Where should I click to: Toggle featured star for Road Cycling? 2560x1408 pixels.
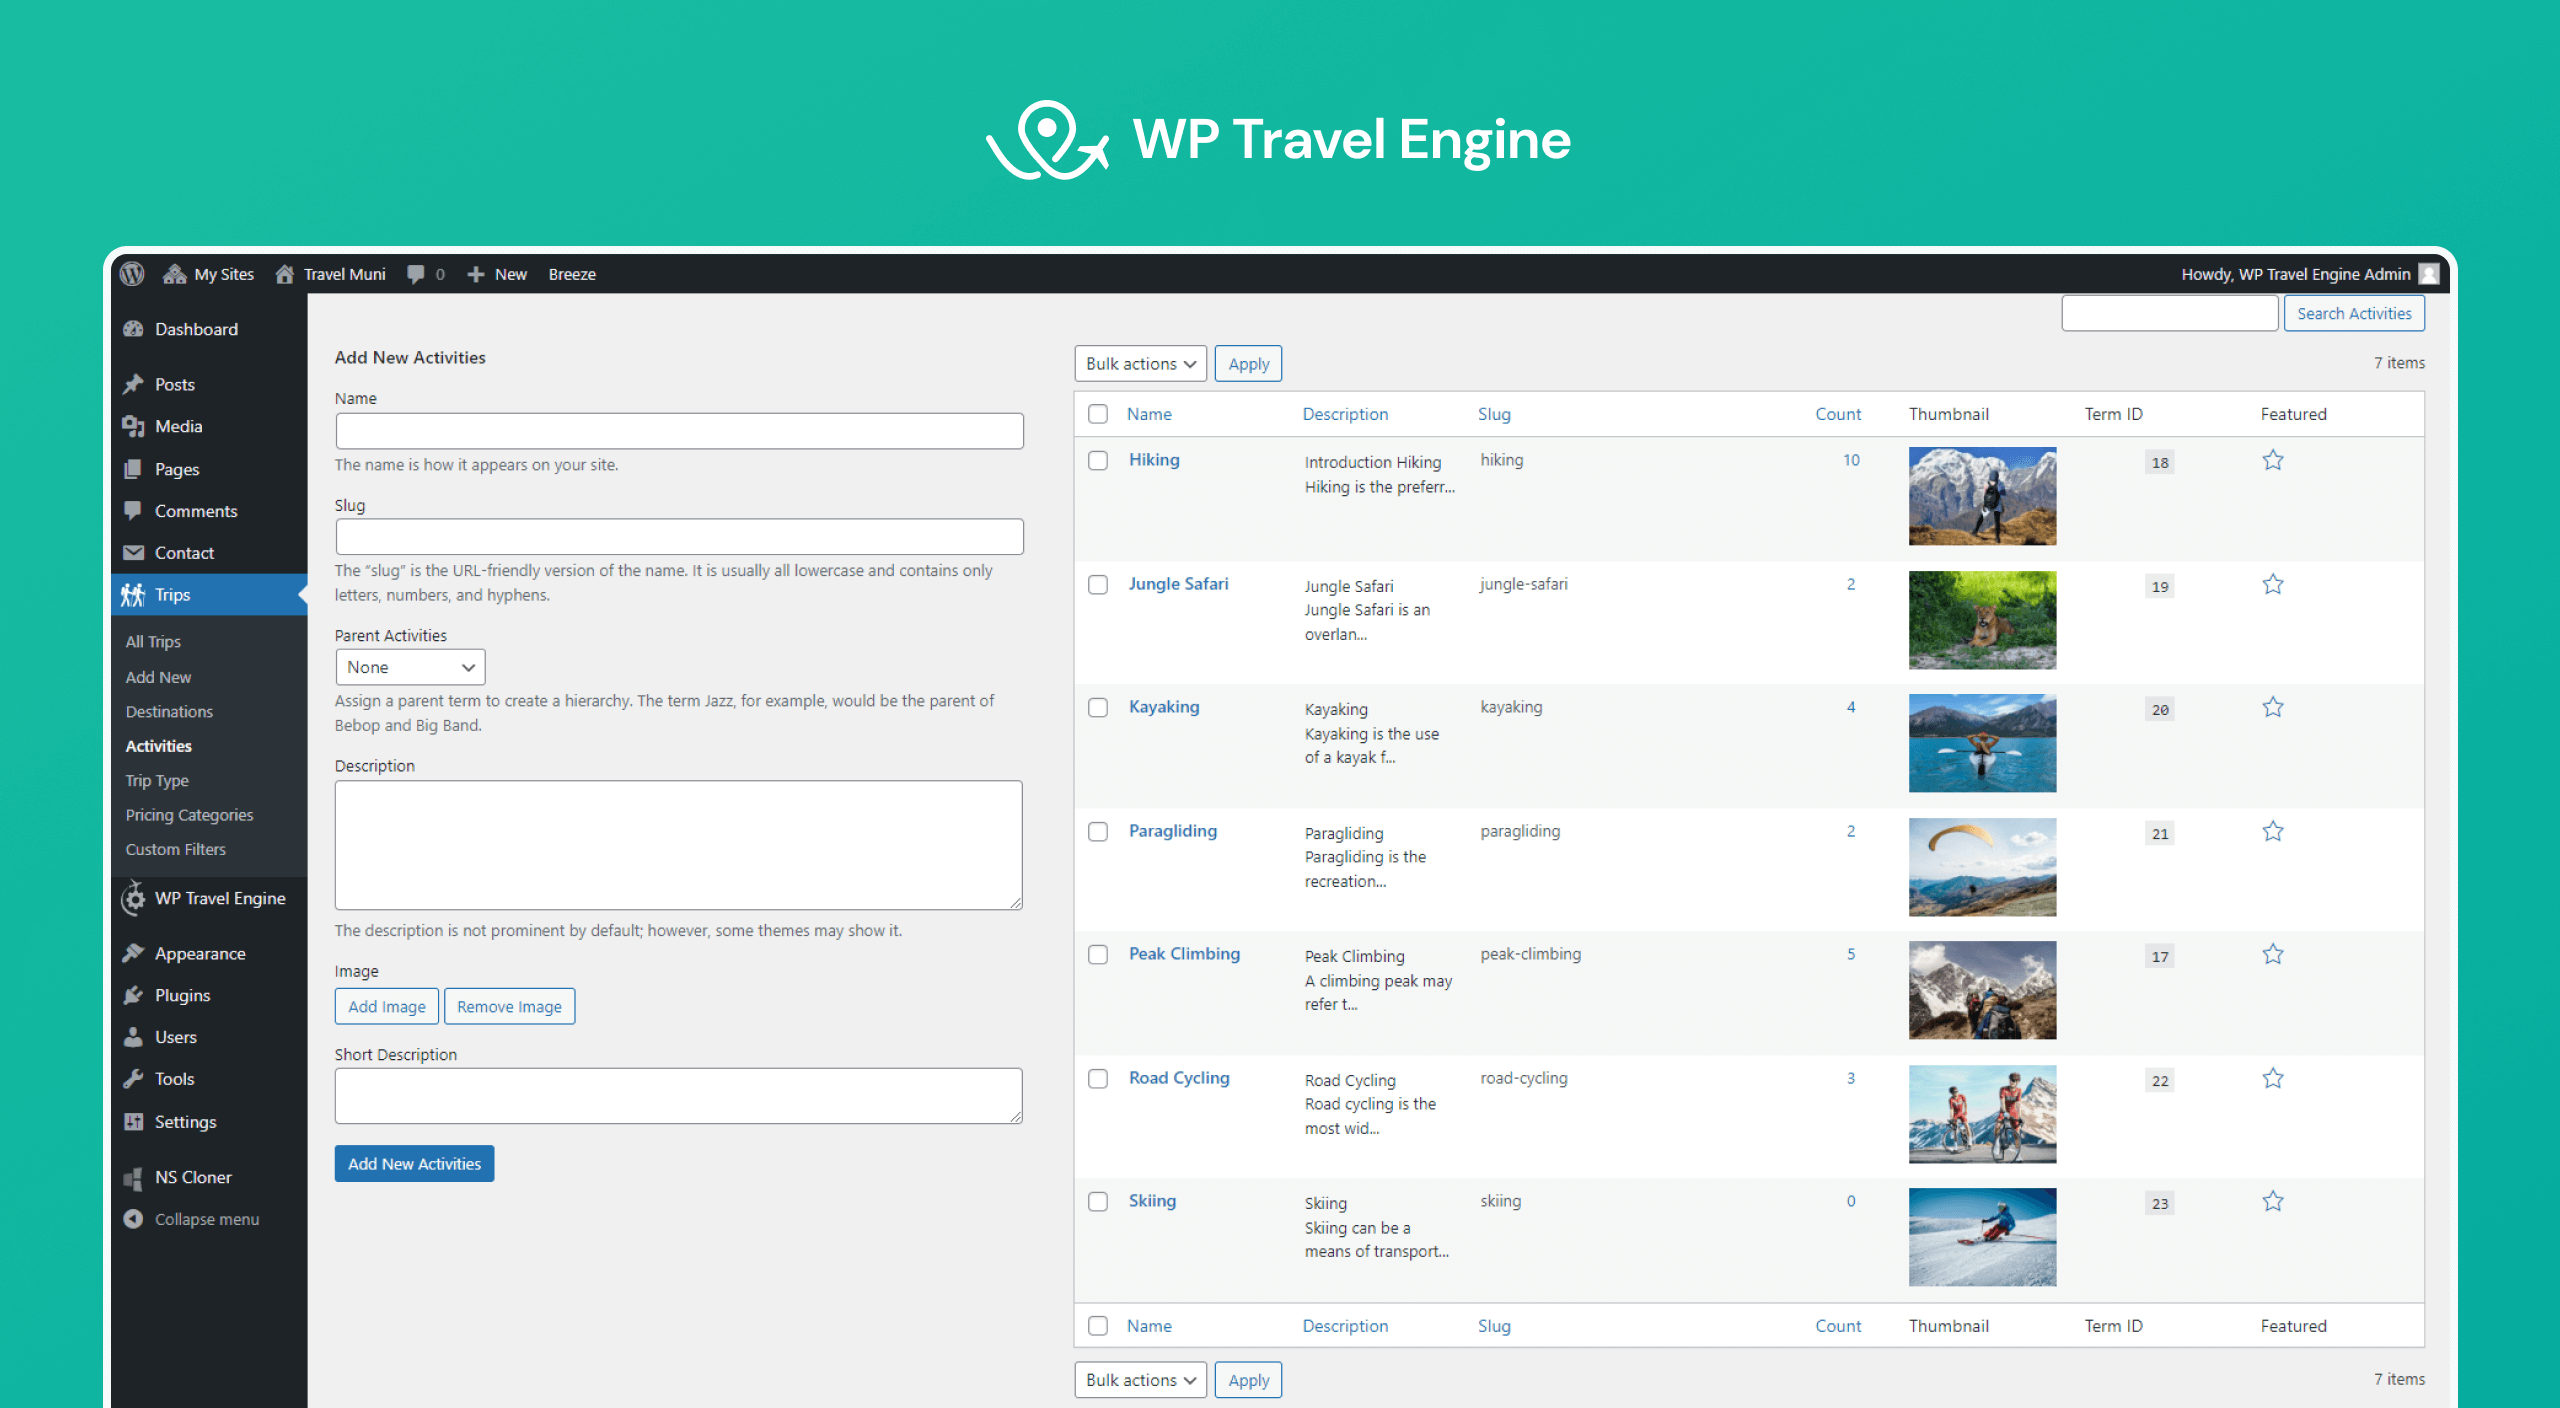coord(2273,1078)
